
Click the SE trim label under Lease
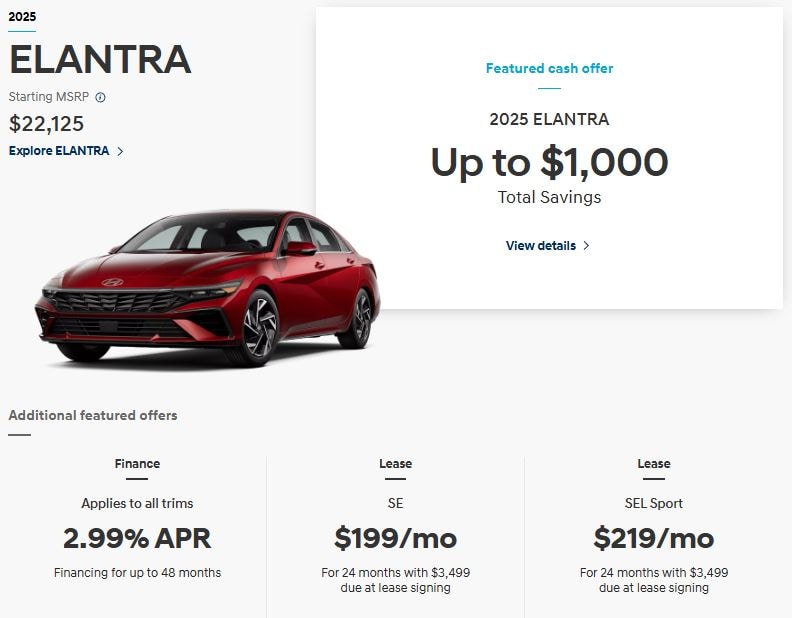[395, 503]
